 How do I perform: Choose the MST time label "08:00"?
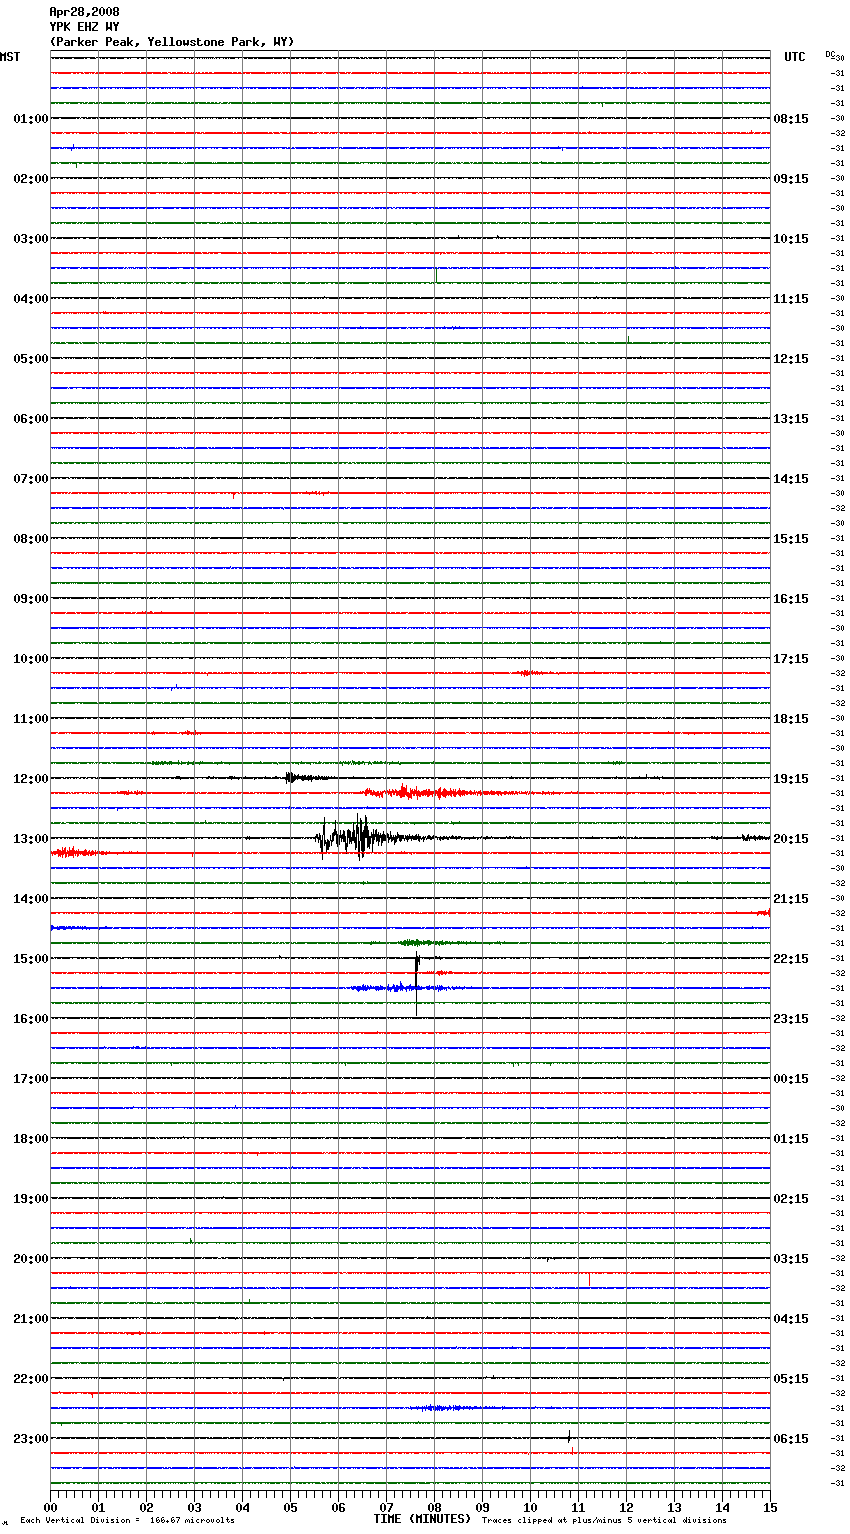(x=31, y=539)
